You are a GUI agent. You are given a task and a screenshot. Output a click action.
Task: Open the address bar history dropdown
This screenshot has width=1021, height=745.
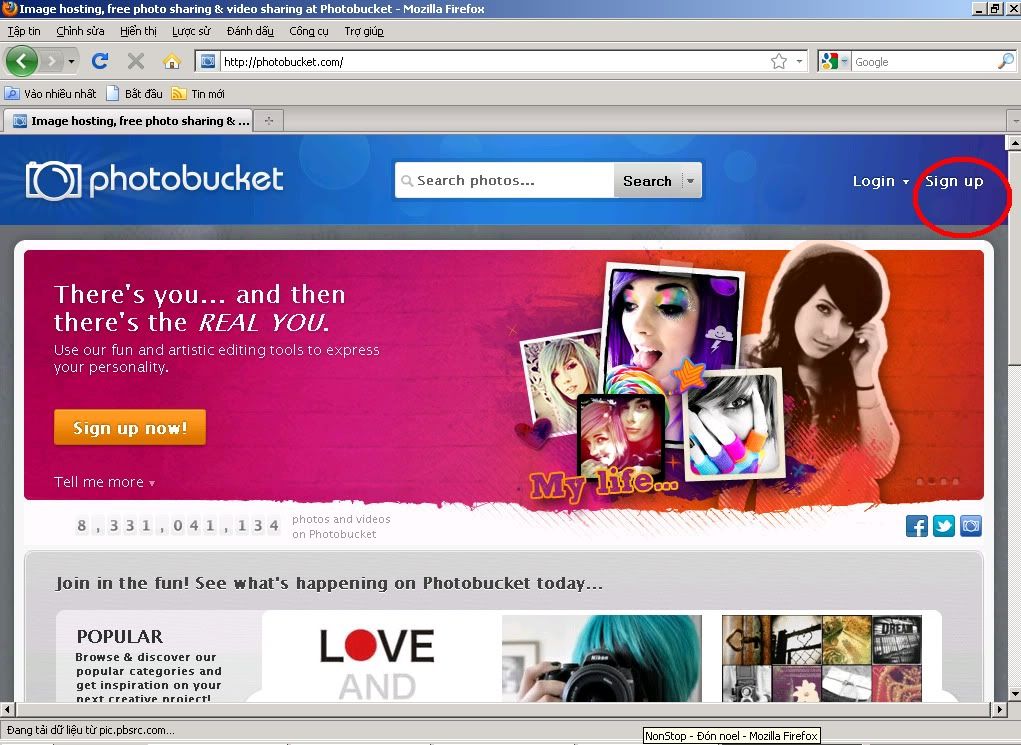[x=799, y=62]
